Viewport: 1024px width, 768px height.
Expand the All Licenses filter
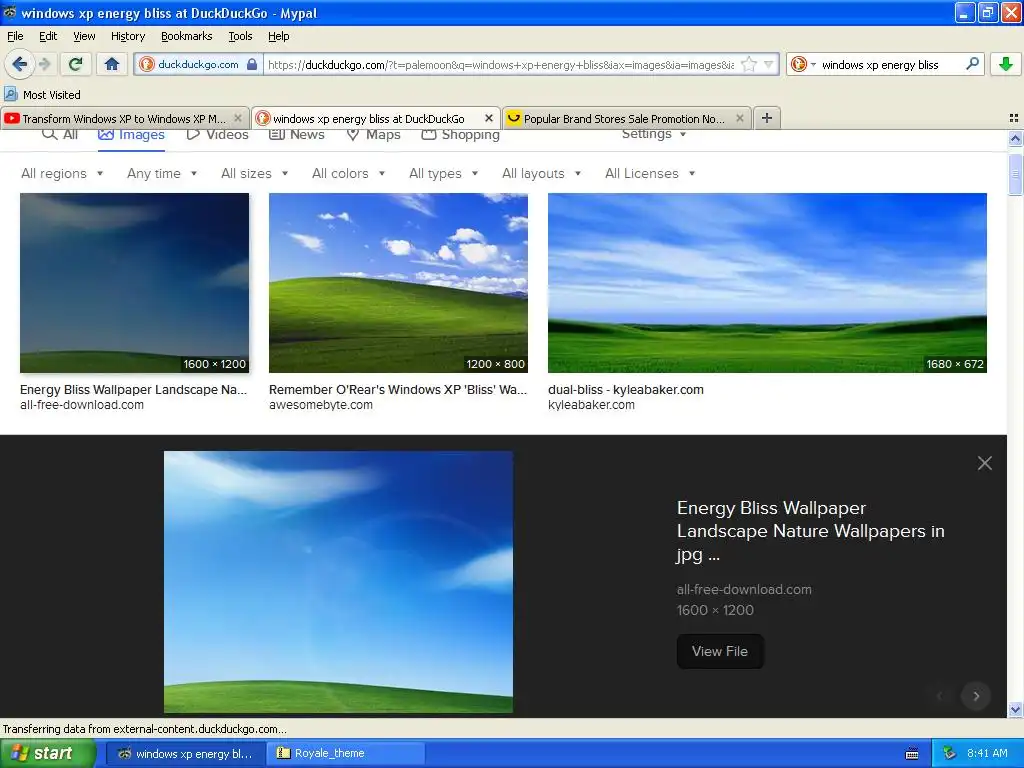(650, 173)
